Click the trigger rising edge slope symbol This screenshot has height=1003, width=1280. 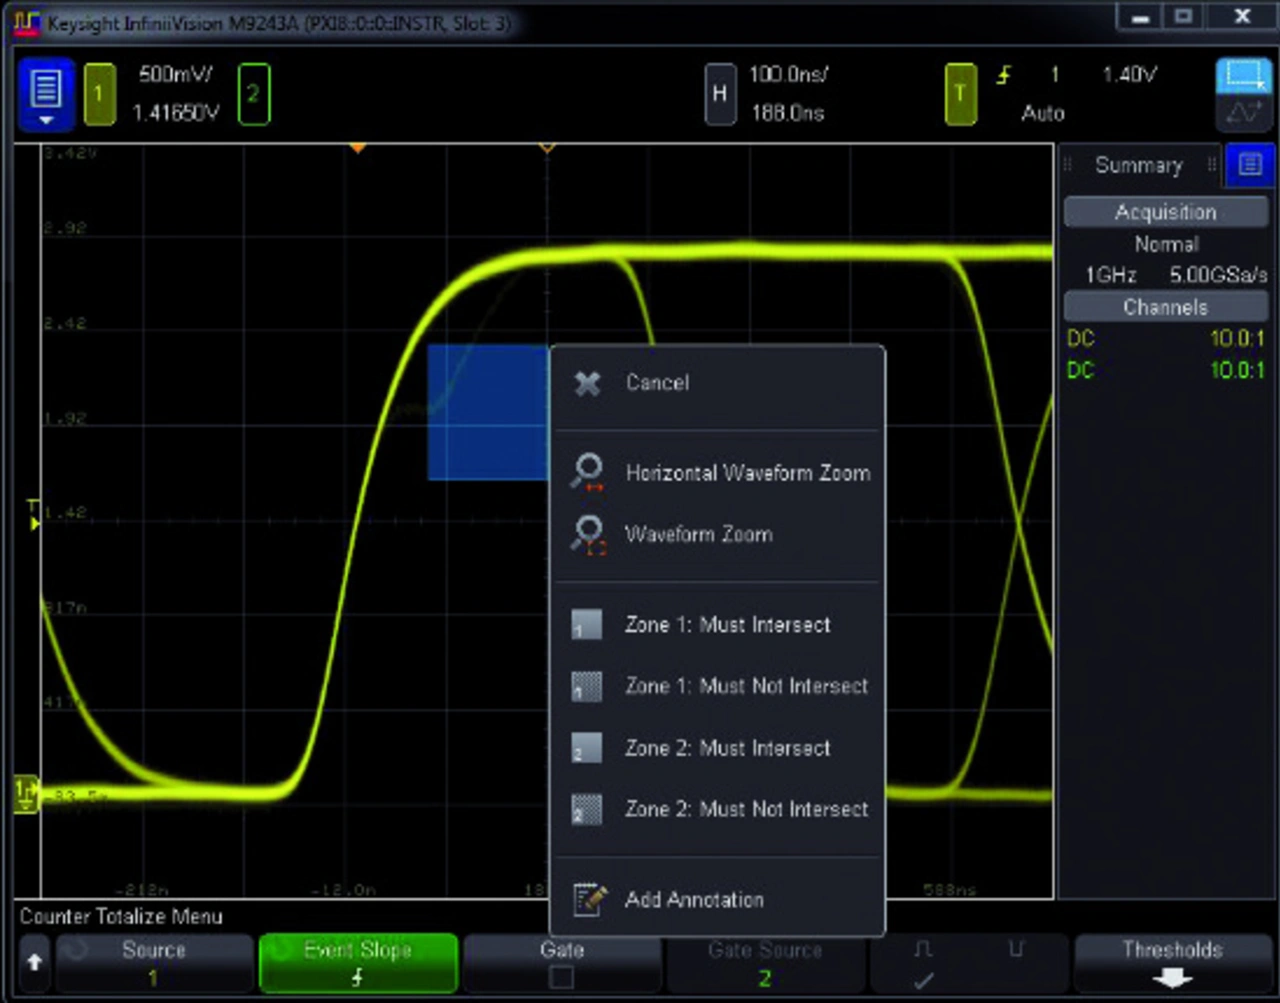(x=1004, y=75)
